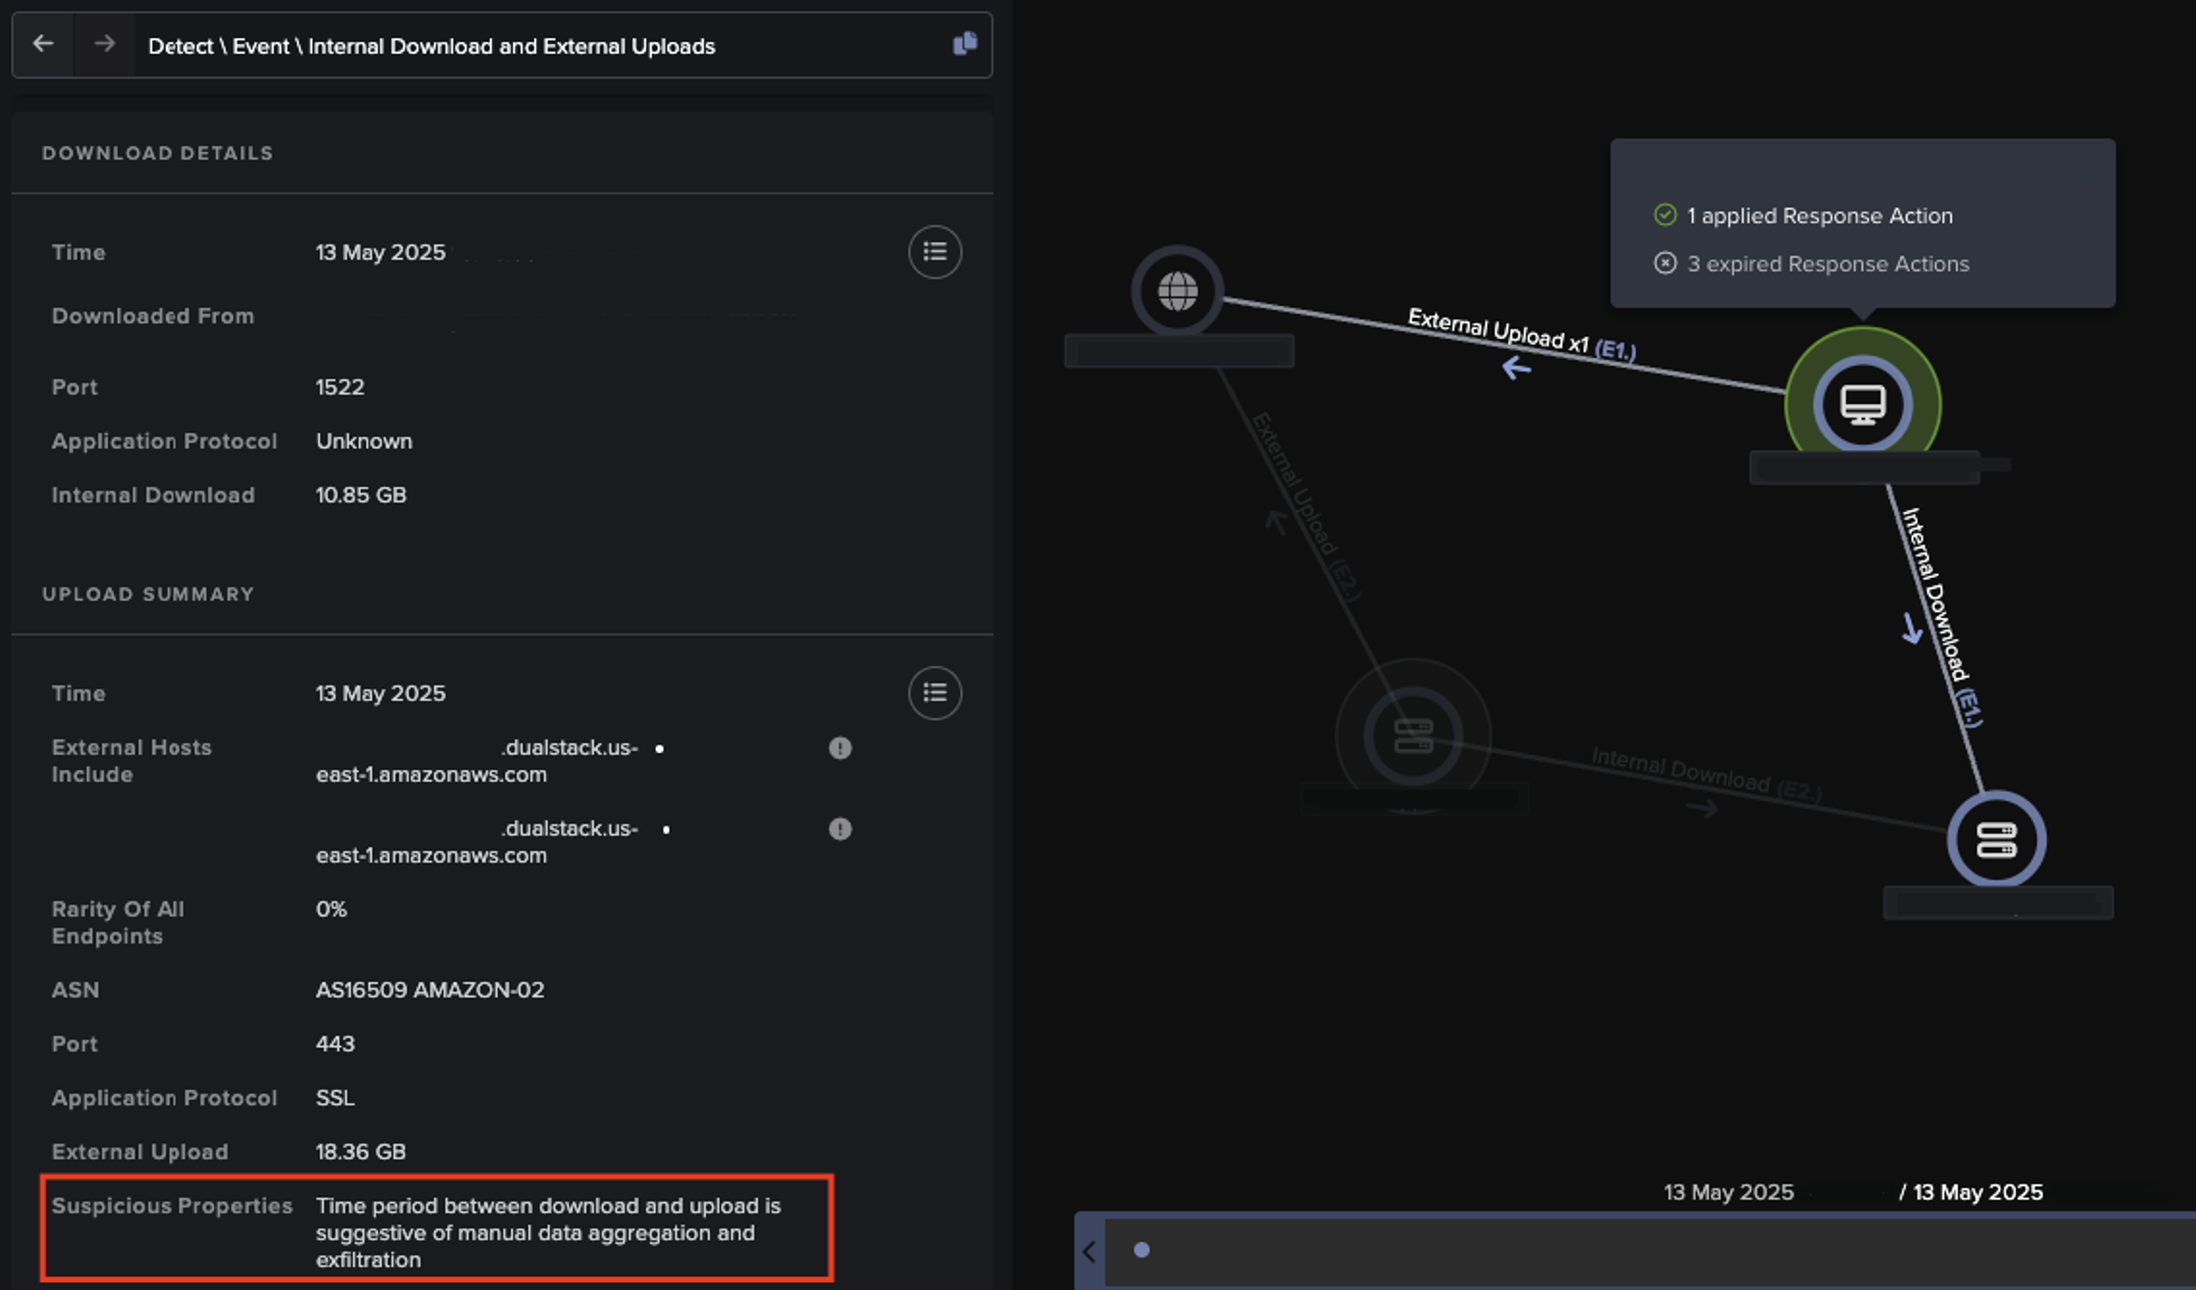Image resolution: width=2196 pixels, height=1290 pixels.
Task: Go back with the left arrow
Action: [x=43, y=44]
